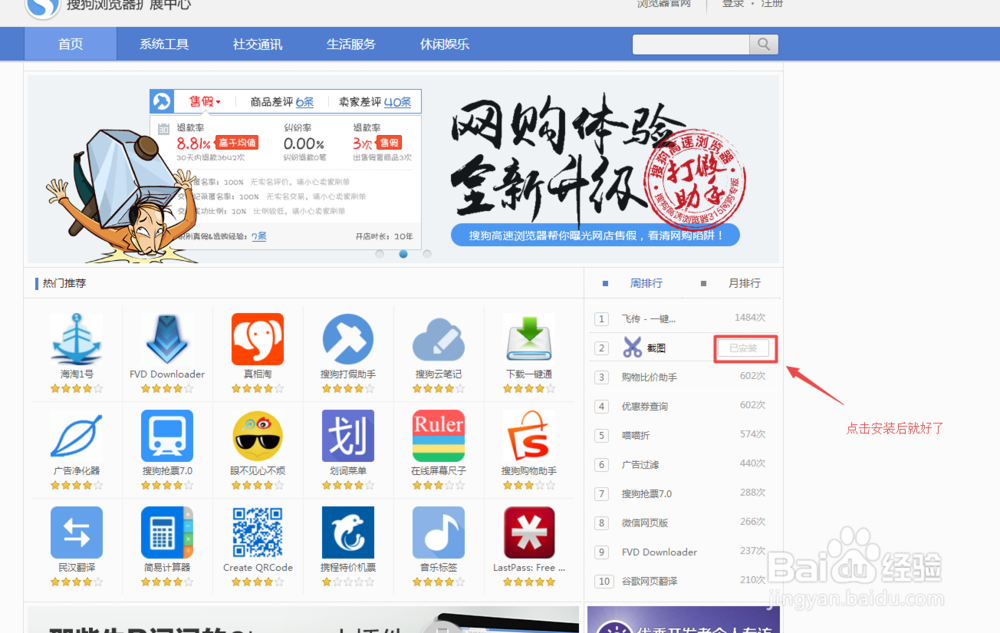Image resolution: width=1000 pixels, height=633 pixels.
Task: Switch to the 月排行 ranking tab
Action: pos(744,283)
